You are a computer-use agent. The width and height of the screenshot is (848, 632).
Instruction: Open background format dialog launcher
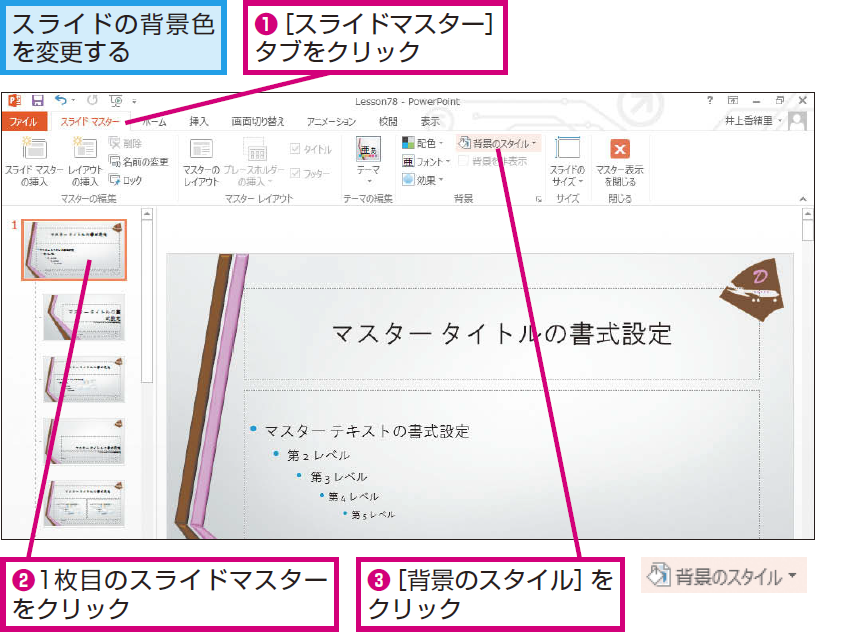tap(539, 199)
